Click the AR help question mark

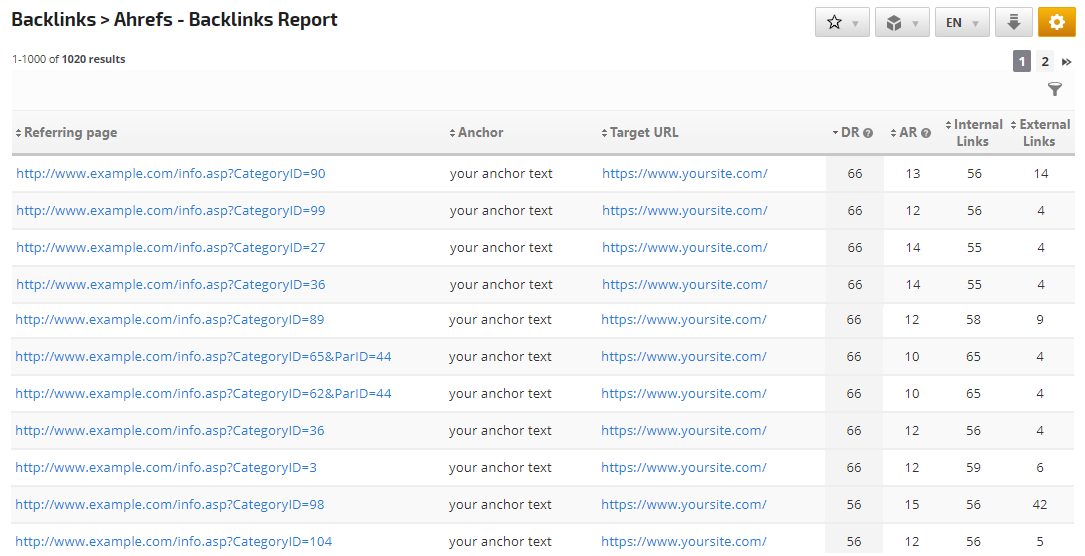926,133
